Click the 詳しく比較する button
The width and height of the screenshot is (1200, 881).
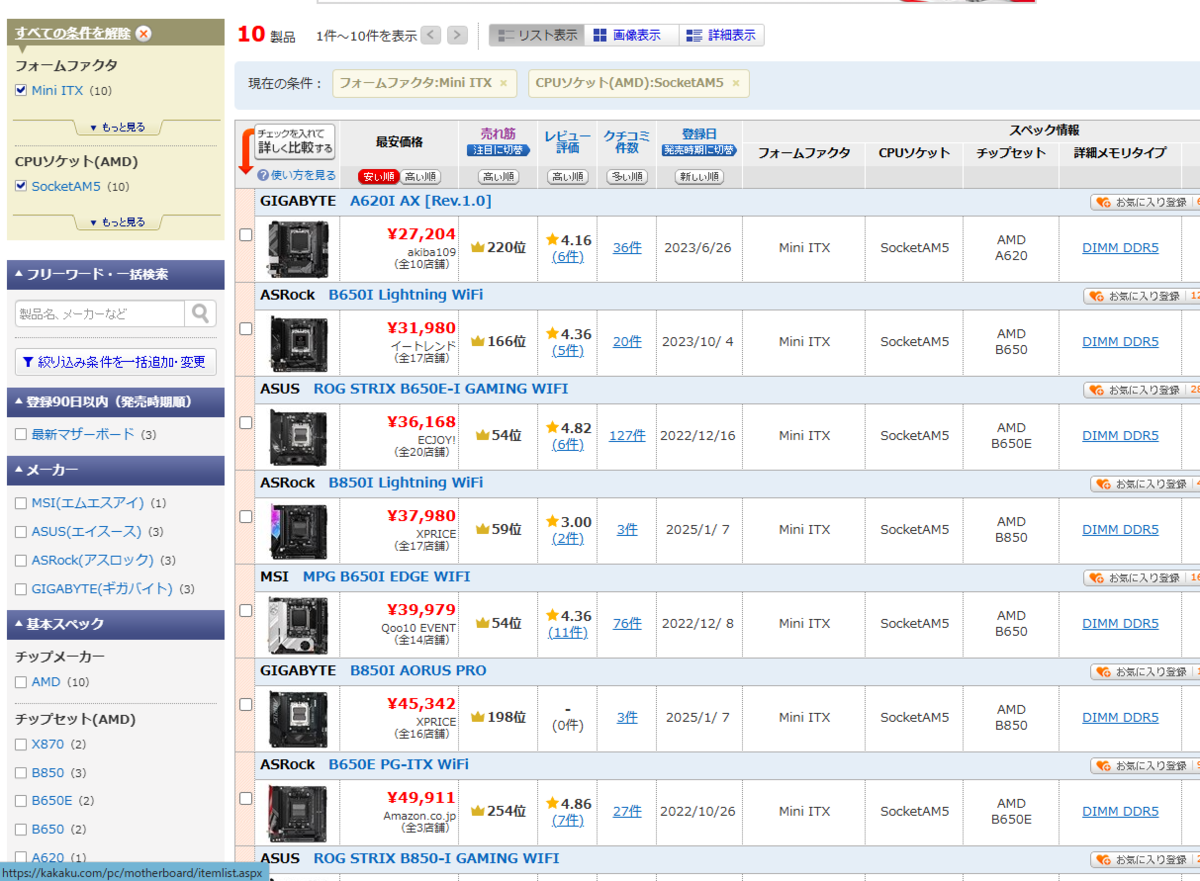pos(295,141)
